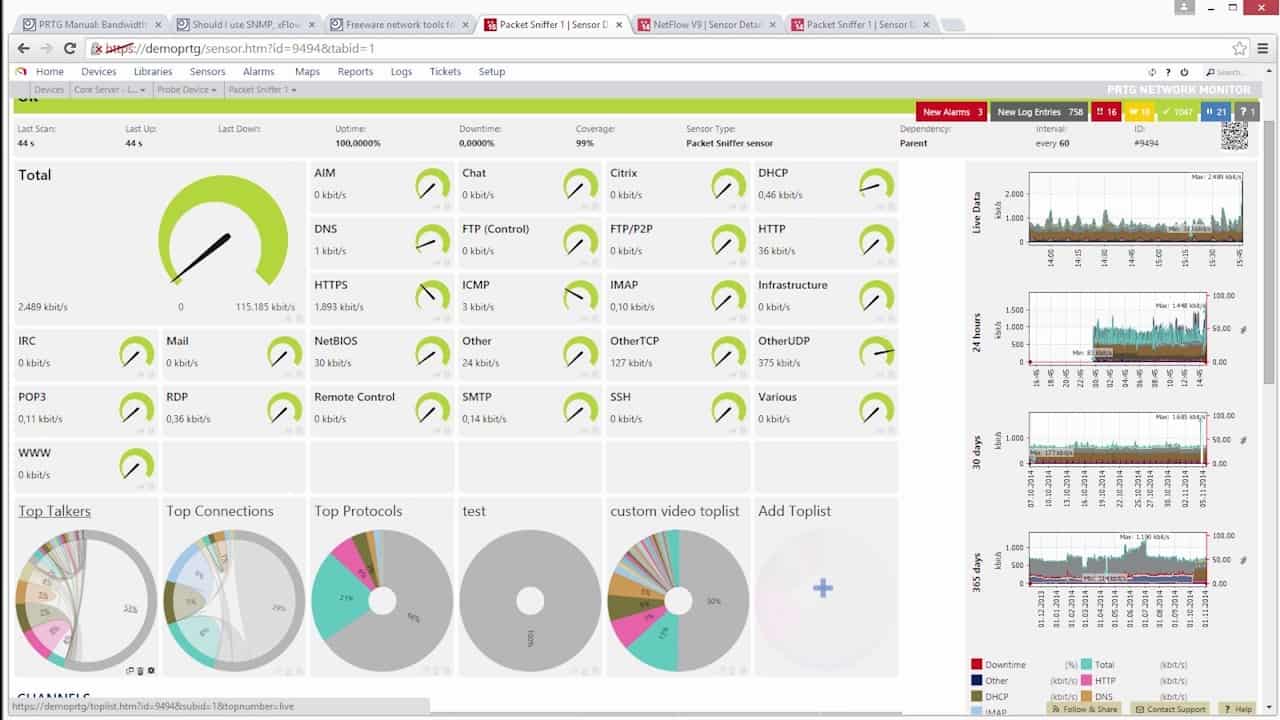The image size is (1280, 720).
Task: Click the trash icon on Top Talkers
Action: click(140, 670)
